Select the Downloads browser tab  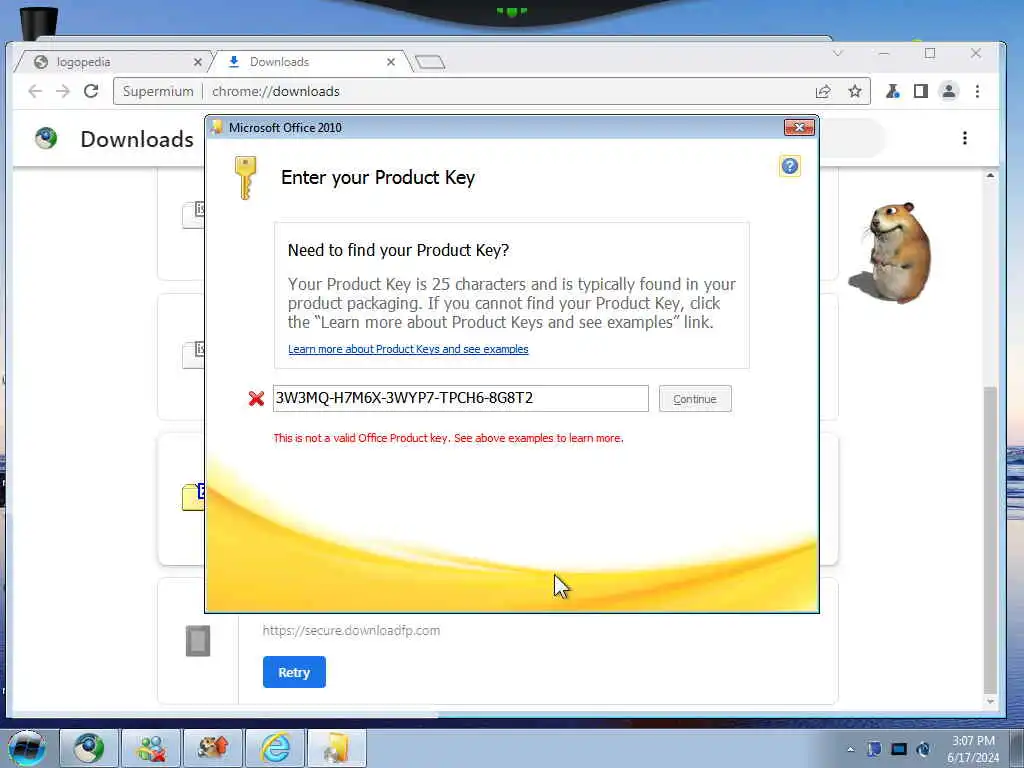coord(307,62)
